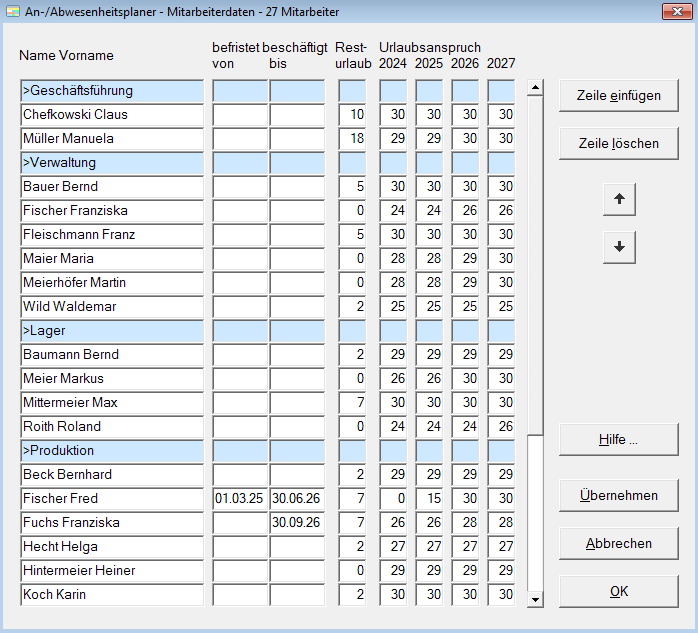Click Mittermeier Max's Resturlaub value 7
The width and height of the screenshot is (698, 633).
click(x=352, y=403)
